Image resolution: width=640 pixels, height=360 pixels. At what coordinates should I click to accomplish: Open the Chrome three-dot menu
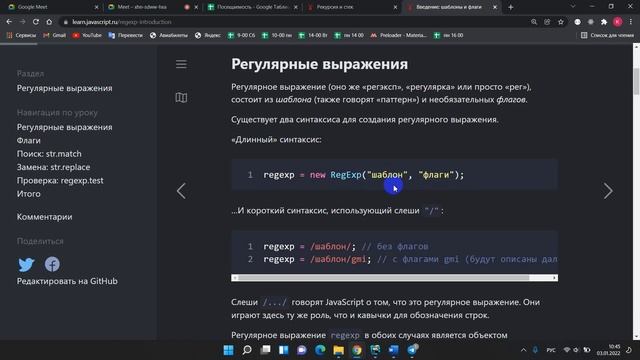[x=631, y=22]
